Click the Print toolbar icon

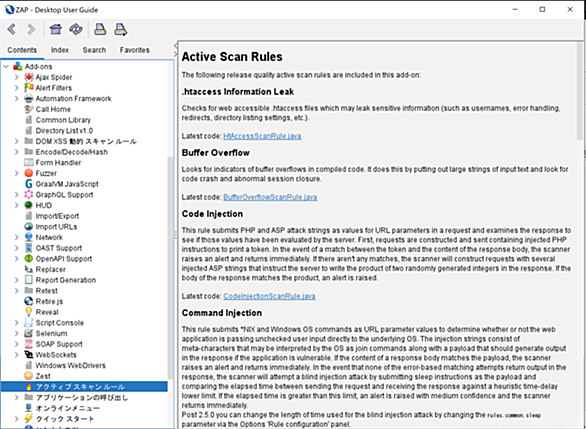tap(100, 29)
